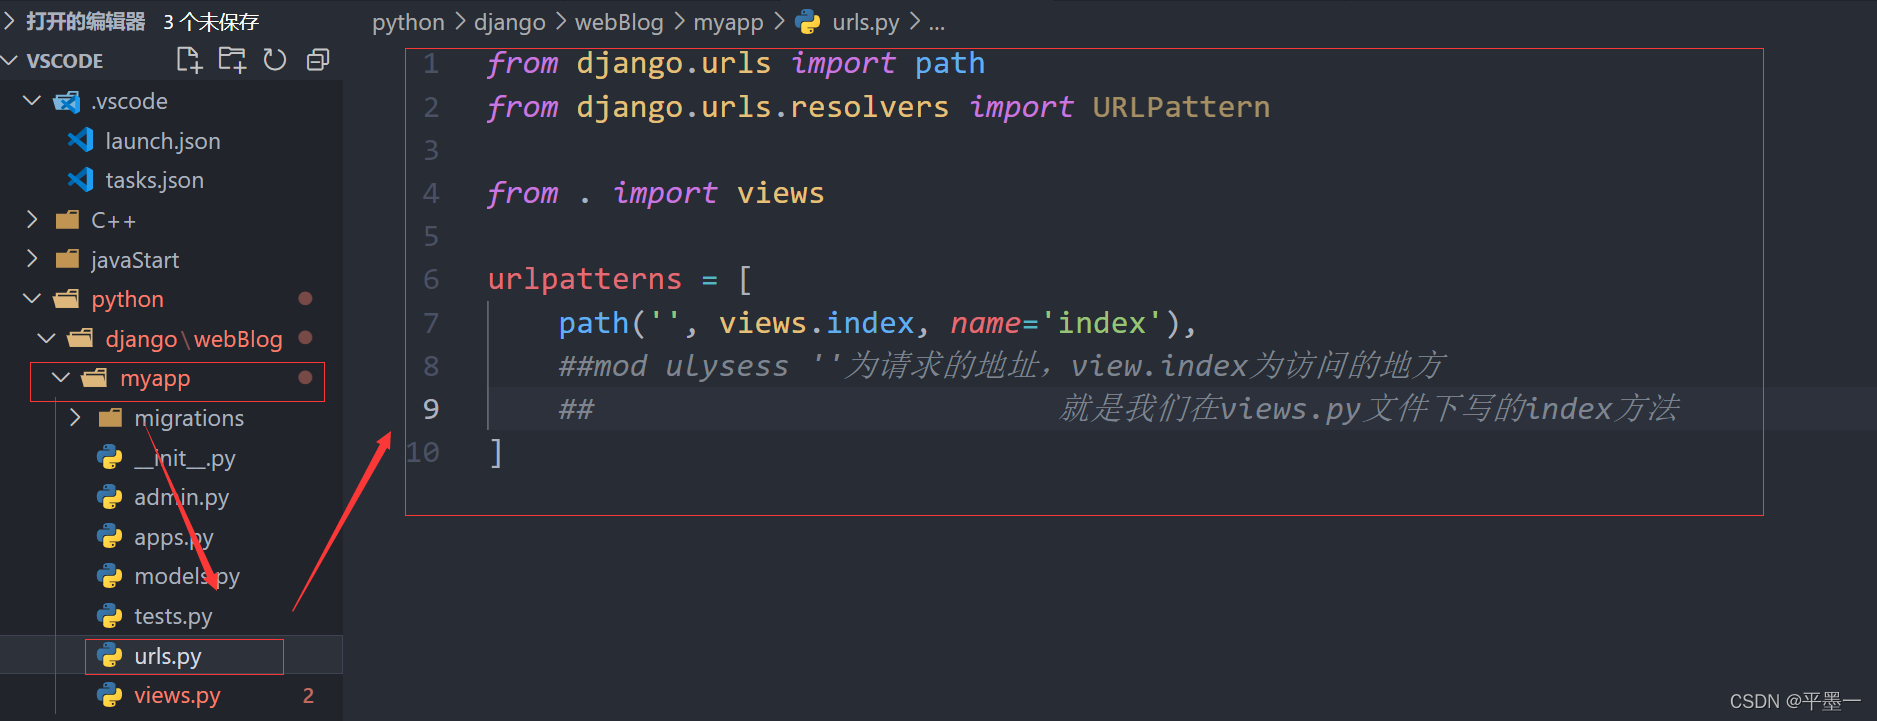
Task: Click the Python icon beside views.py
Action: pos(109,695)
